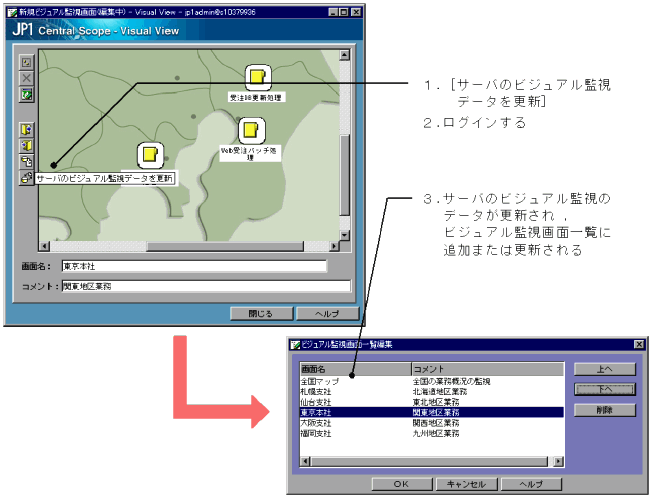Click the Web受注バッチ処理 node label
The height and width of the screenshot is (498, 651).
(249, 154)
